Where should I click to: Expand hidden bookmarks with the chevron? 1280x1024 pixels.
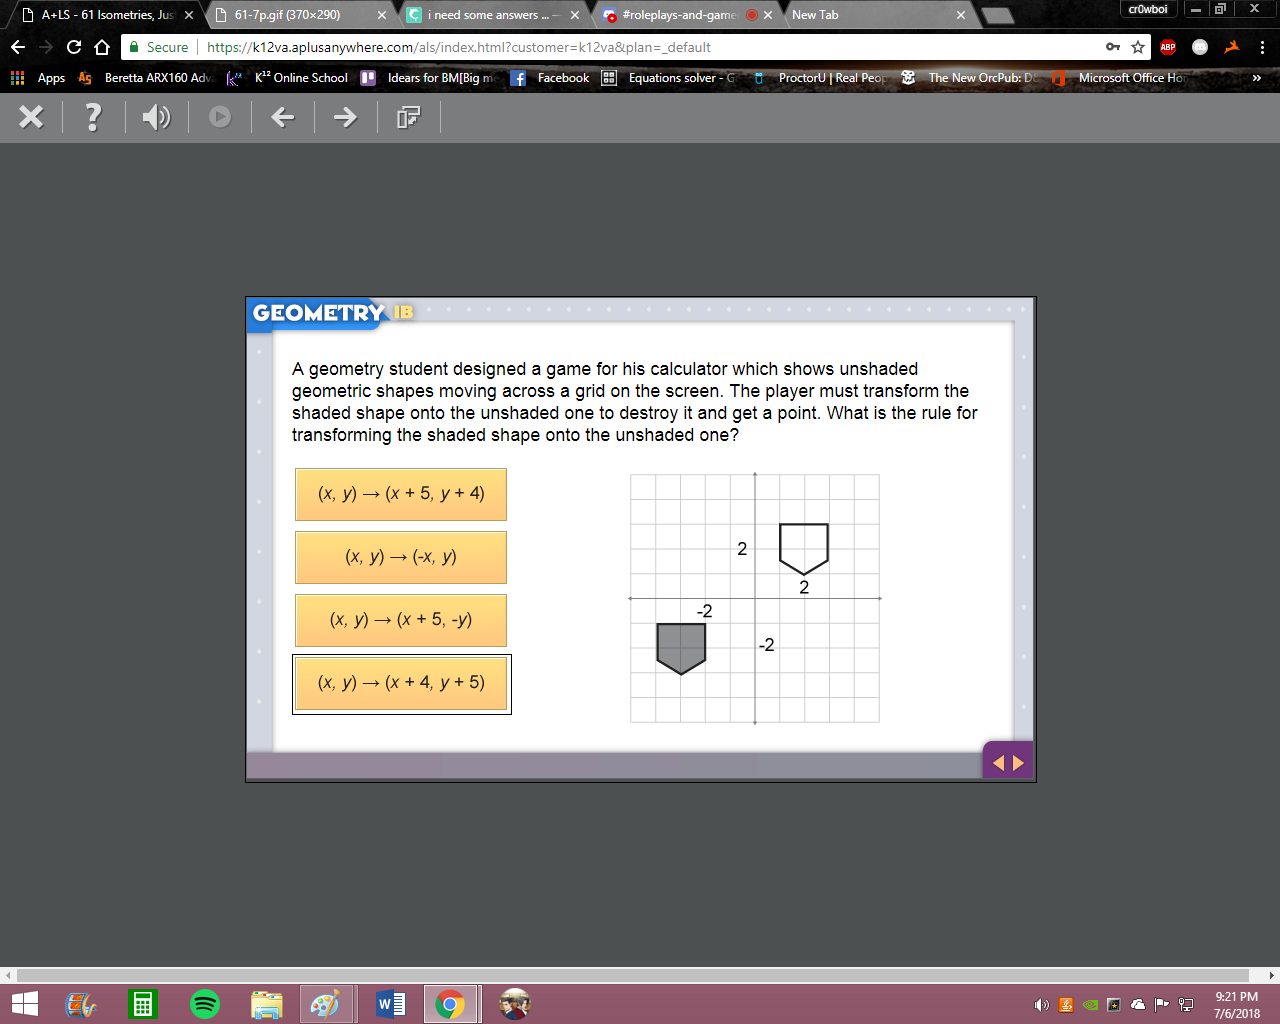1257,78
